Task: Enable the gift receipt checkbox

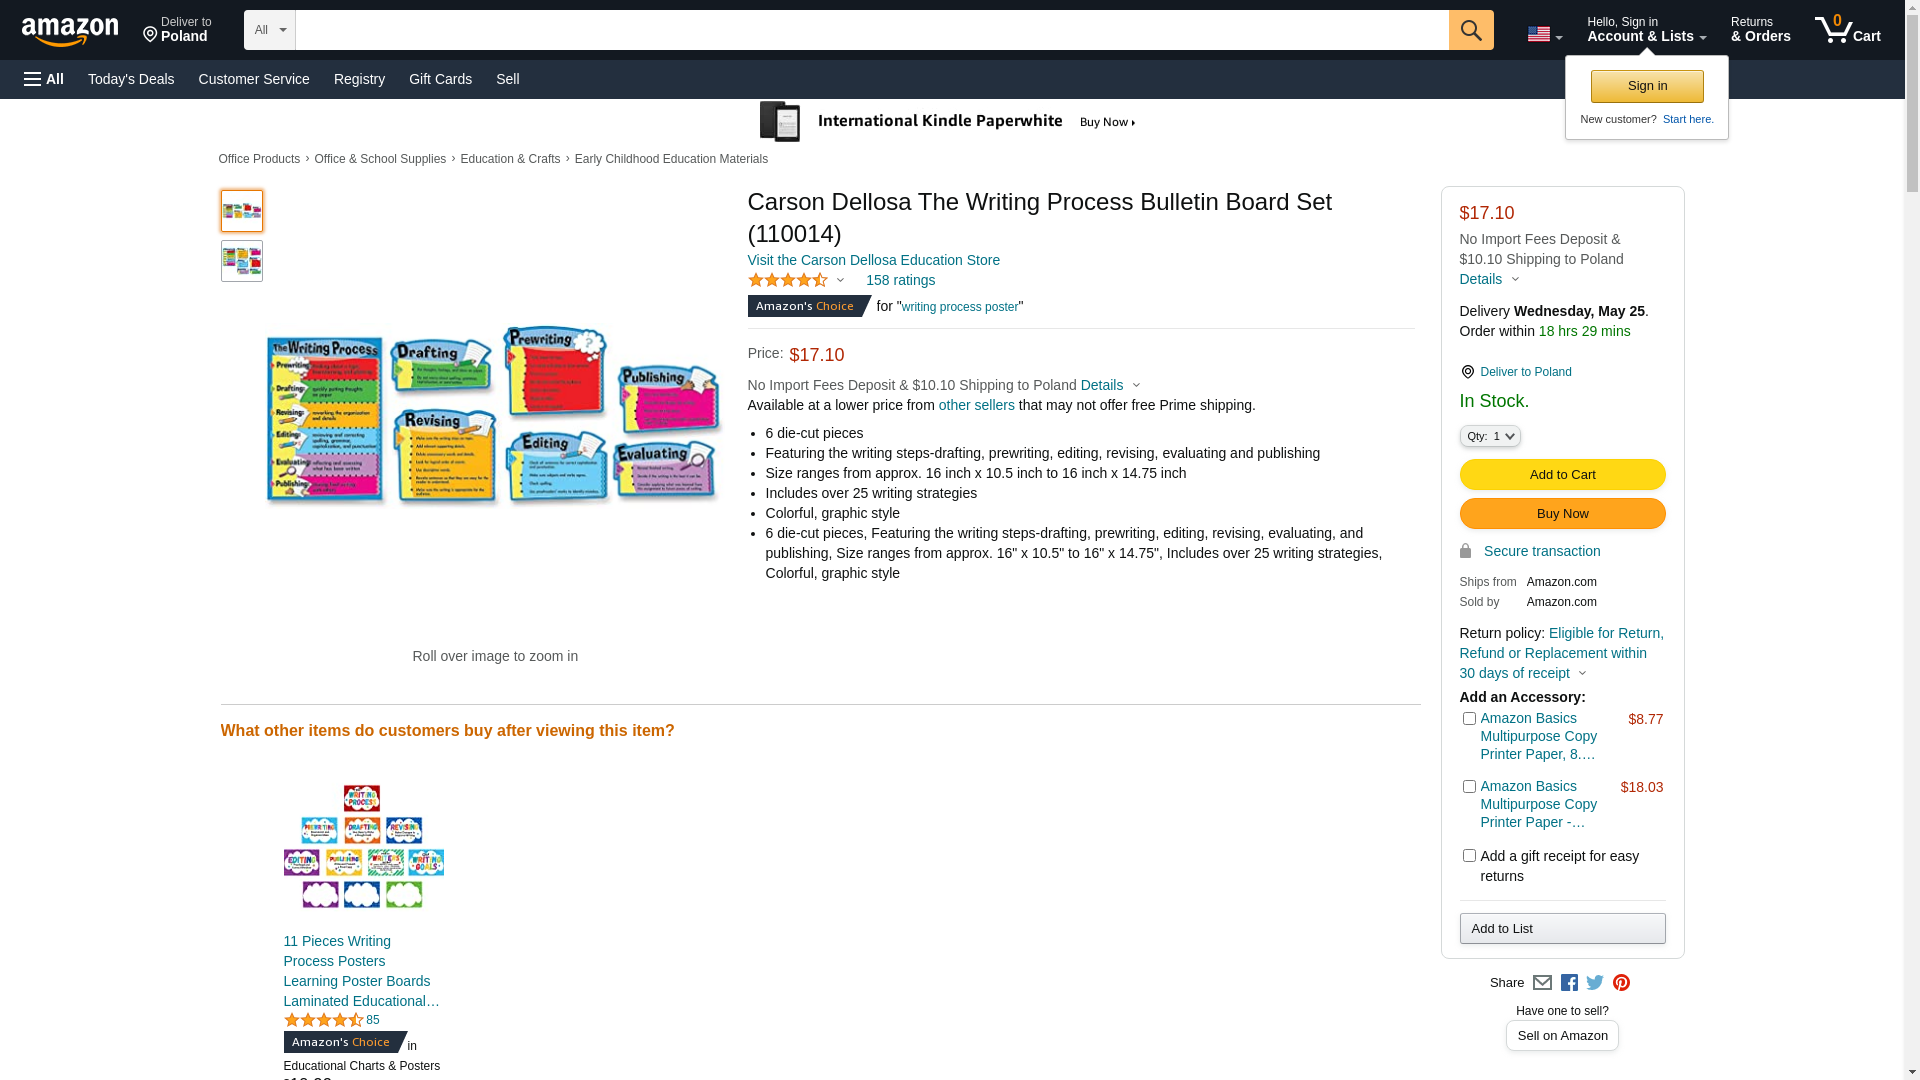Action: [x=1469, y=856]
